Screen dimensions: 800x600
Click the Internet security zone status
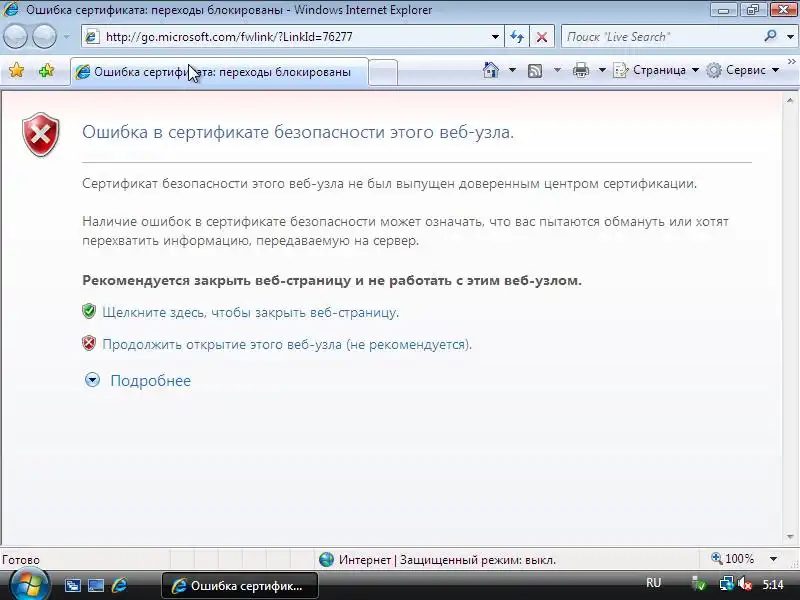point(437,560)
